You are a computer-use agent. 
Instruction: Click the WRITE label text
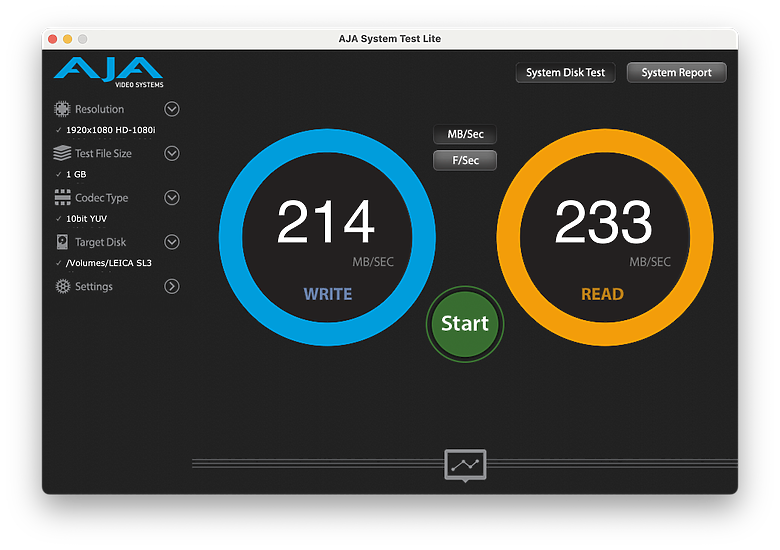pyautogui.click(x=328, y=294)
